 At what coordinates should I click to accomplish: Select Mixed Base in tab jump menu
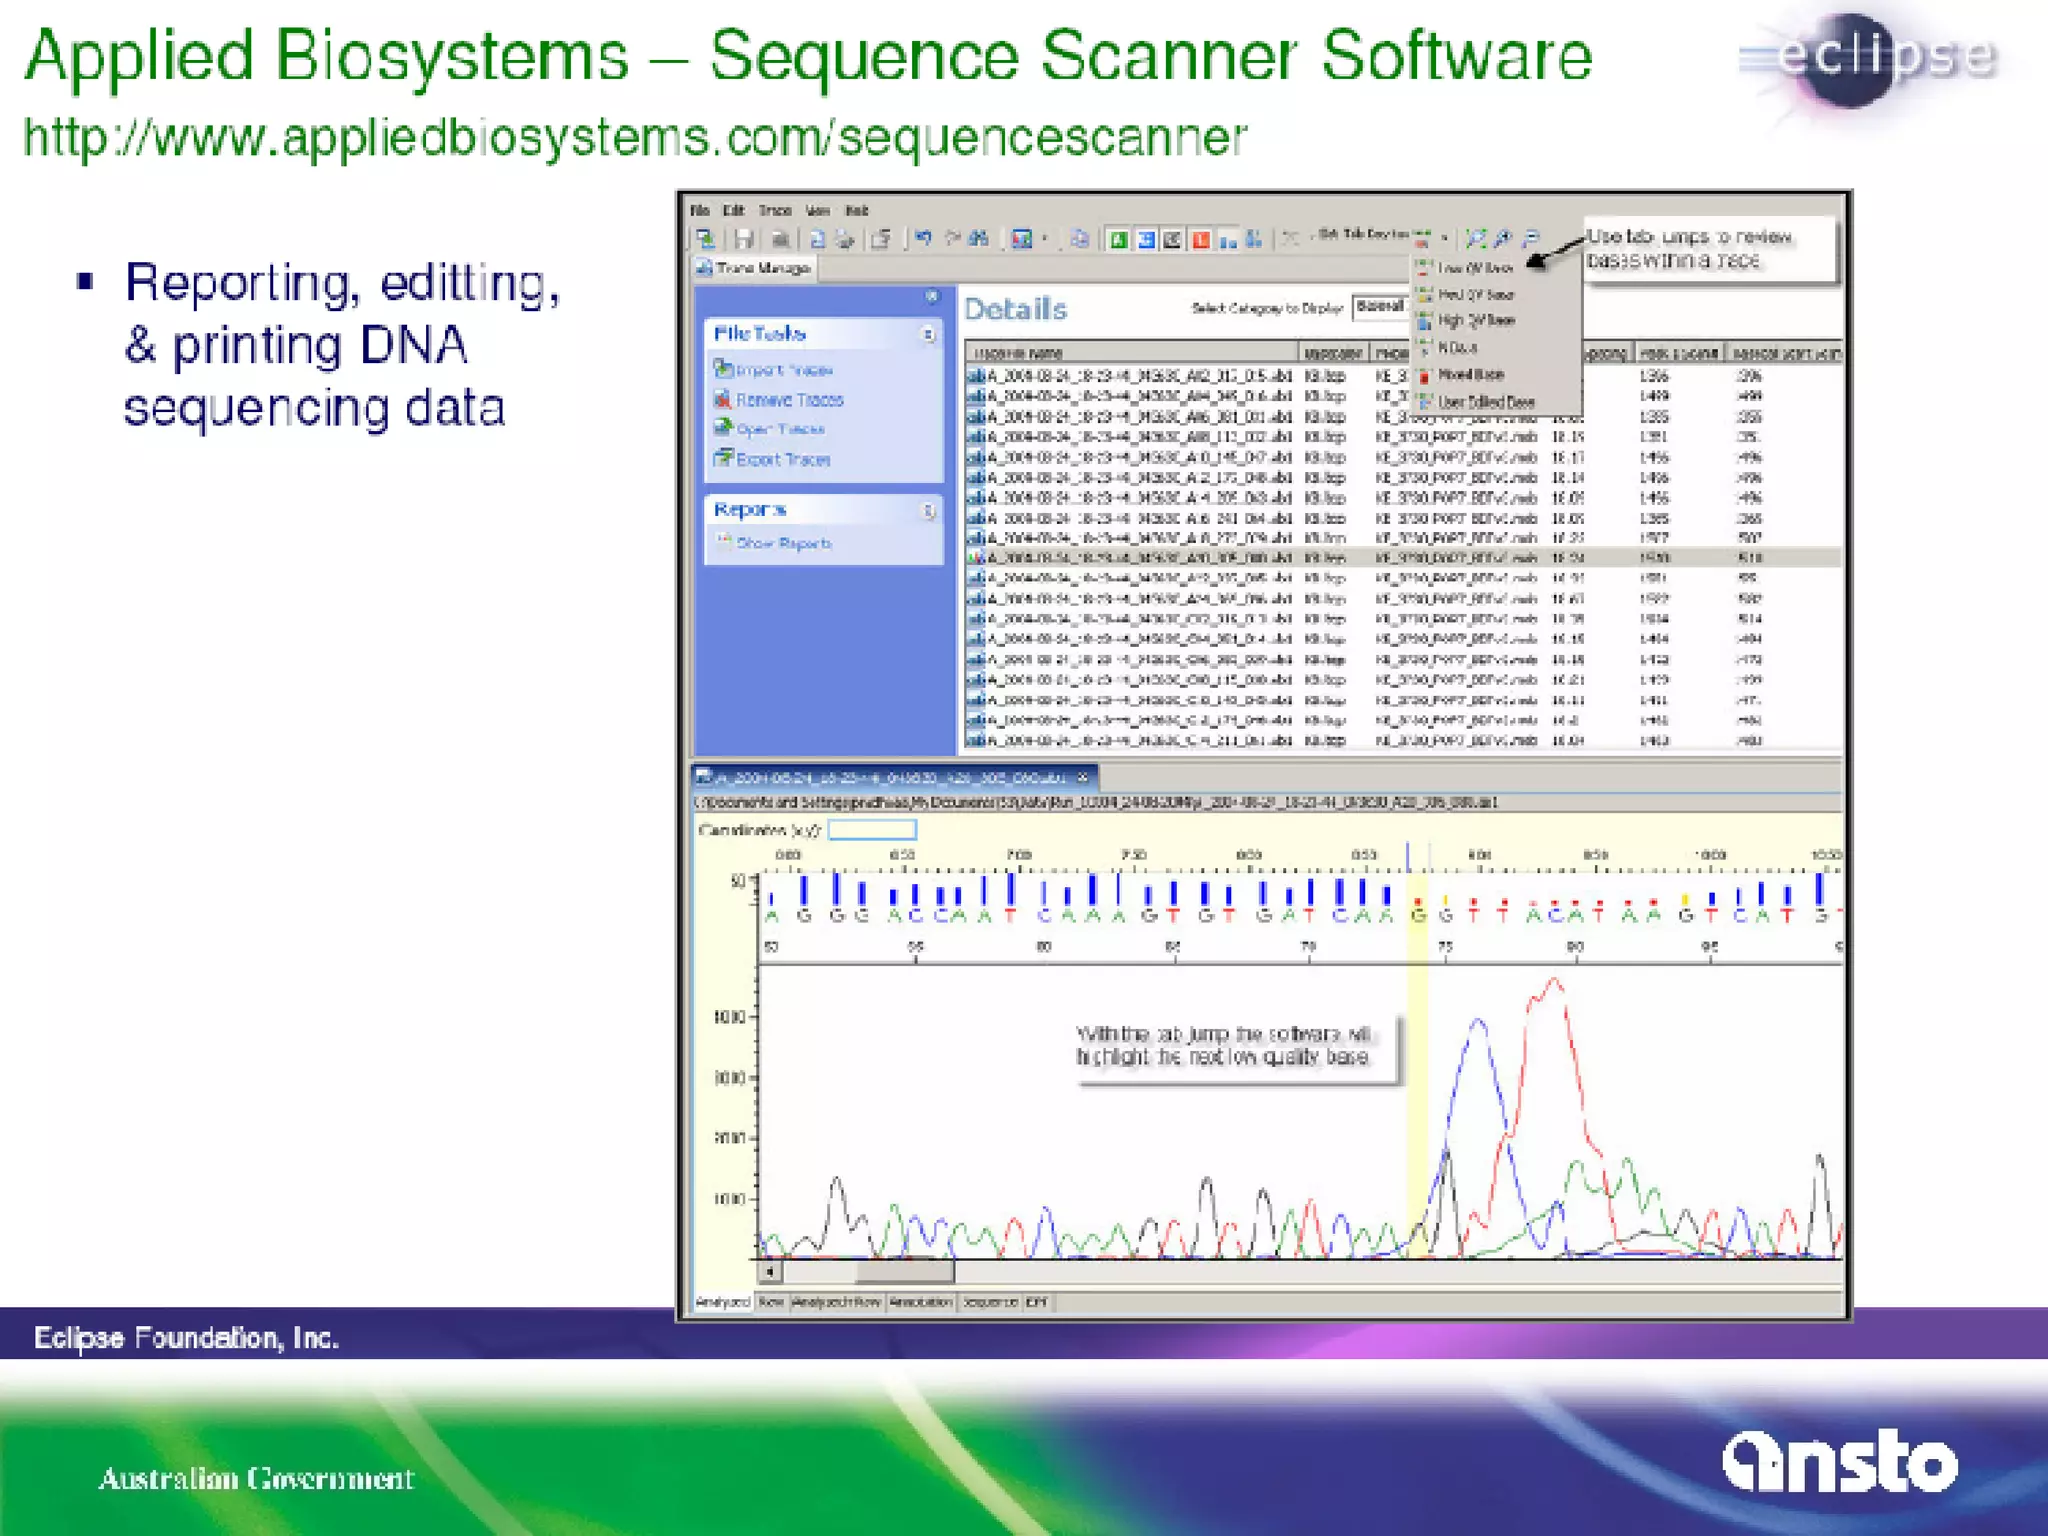(1470, 375)
